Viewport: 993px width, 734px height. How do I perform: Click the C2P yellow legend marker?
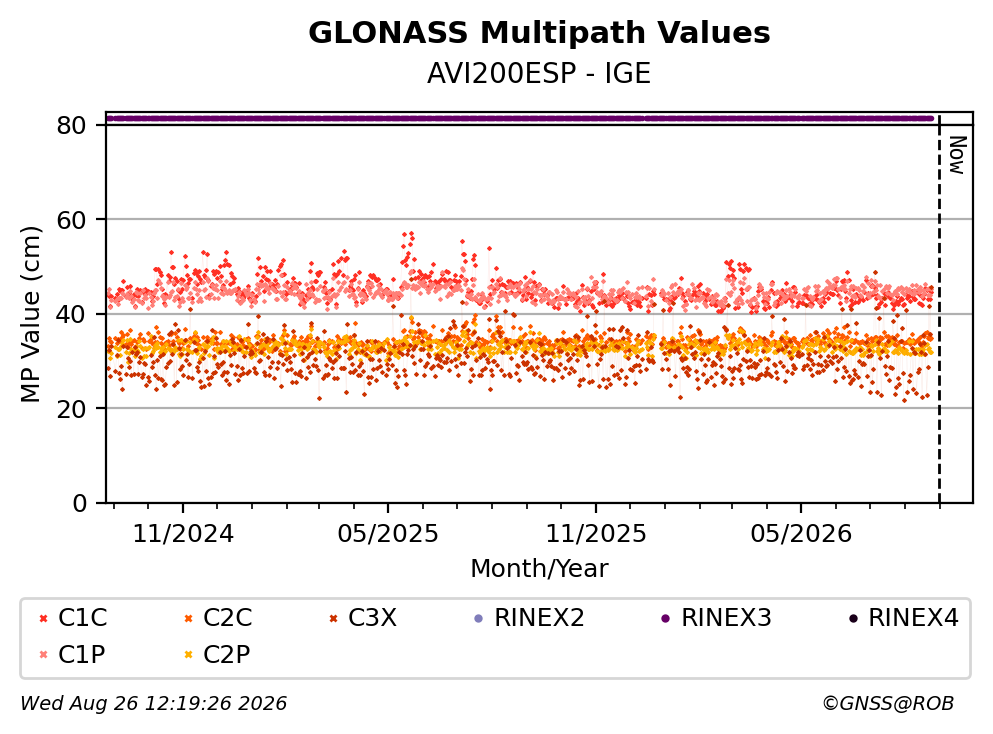pos(188,655)
